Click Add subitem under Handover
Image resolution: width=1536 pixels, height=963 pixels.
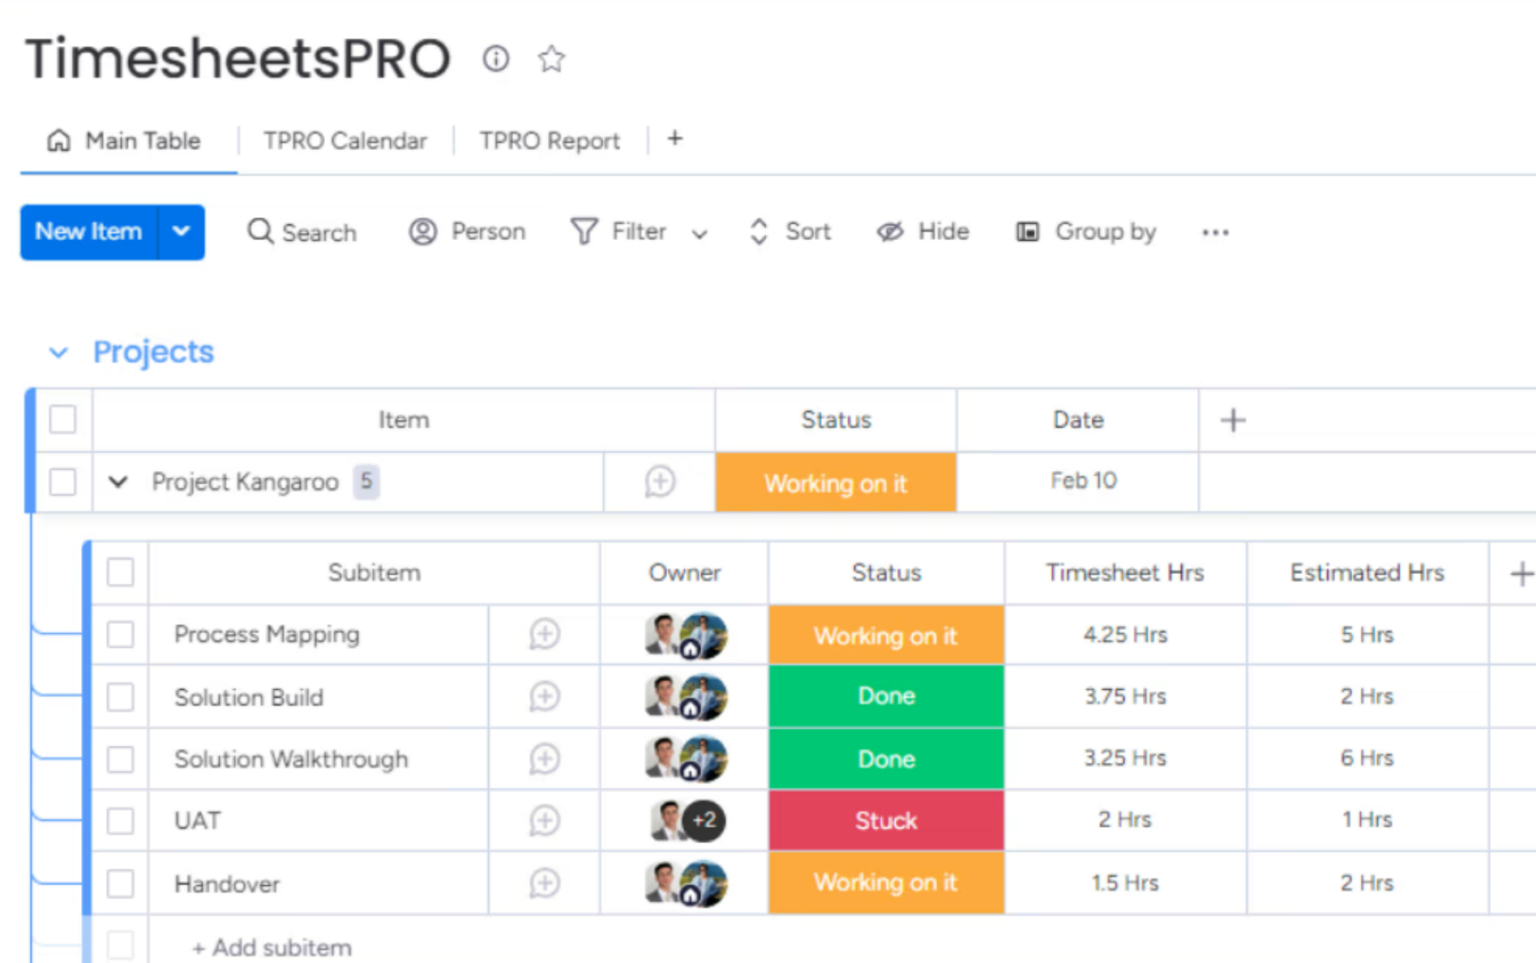pos(271,947)
